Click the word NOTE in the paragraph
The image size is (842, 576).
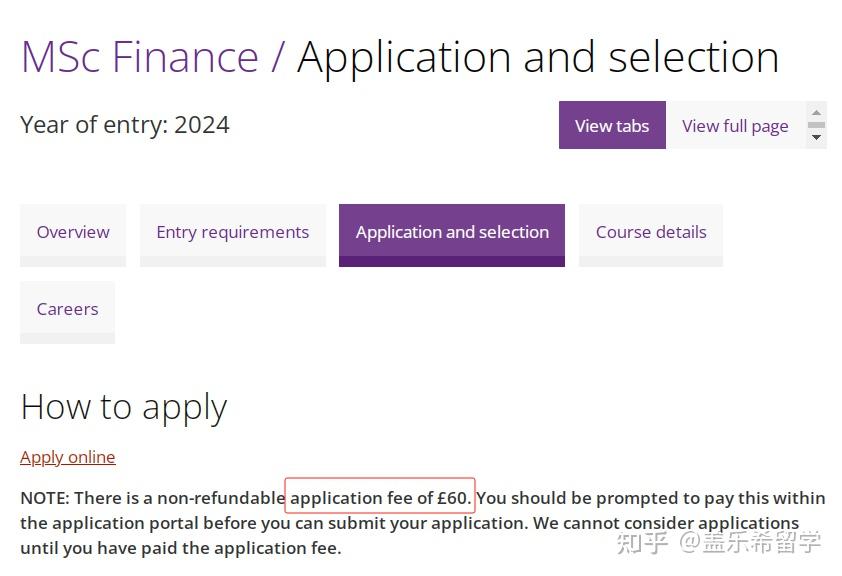(x=44, y=497)
